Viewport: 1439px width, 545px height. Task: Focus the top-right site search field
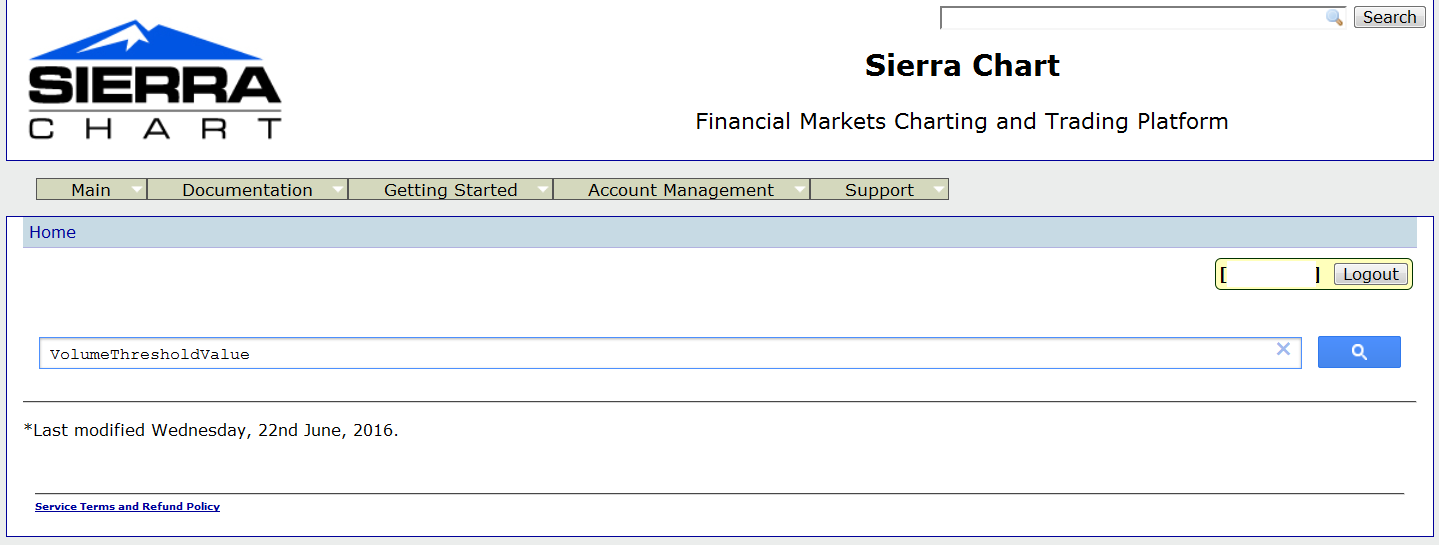(1130, 18)
